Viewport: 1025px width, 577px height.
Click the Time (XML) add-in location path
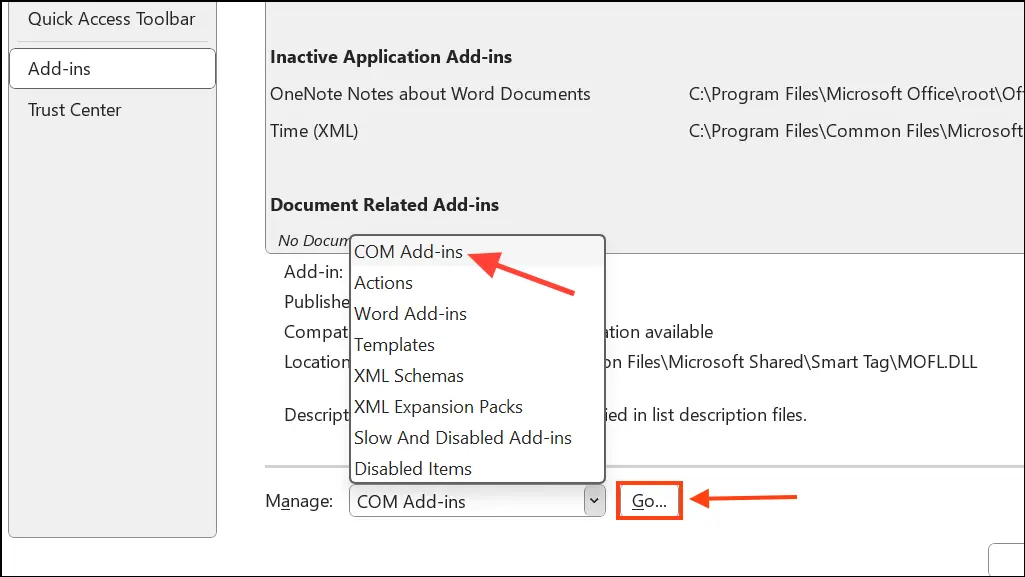[855, 131]
